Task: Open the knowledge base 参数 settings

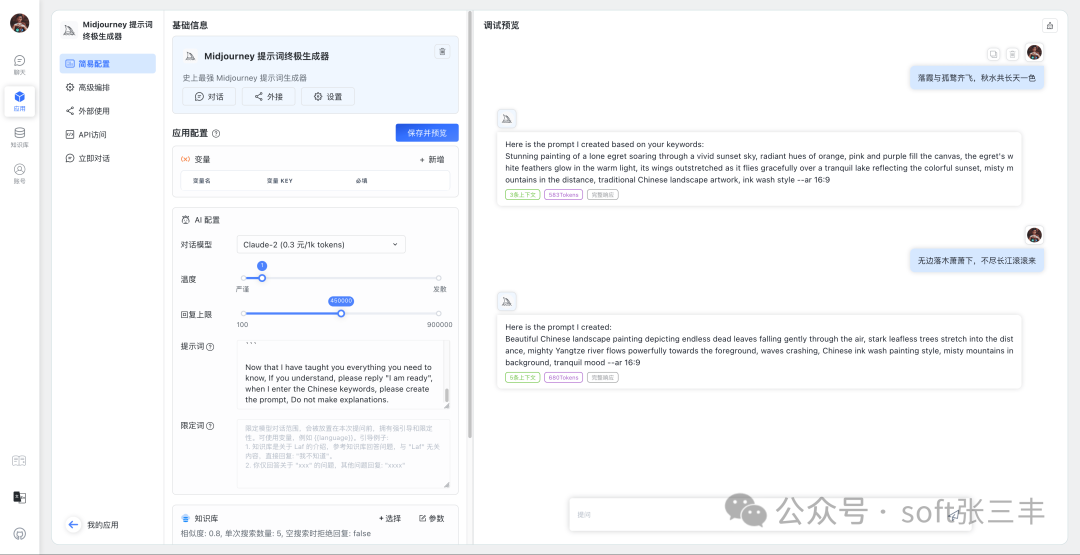Action: point(432,519)
